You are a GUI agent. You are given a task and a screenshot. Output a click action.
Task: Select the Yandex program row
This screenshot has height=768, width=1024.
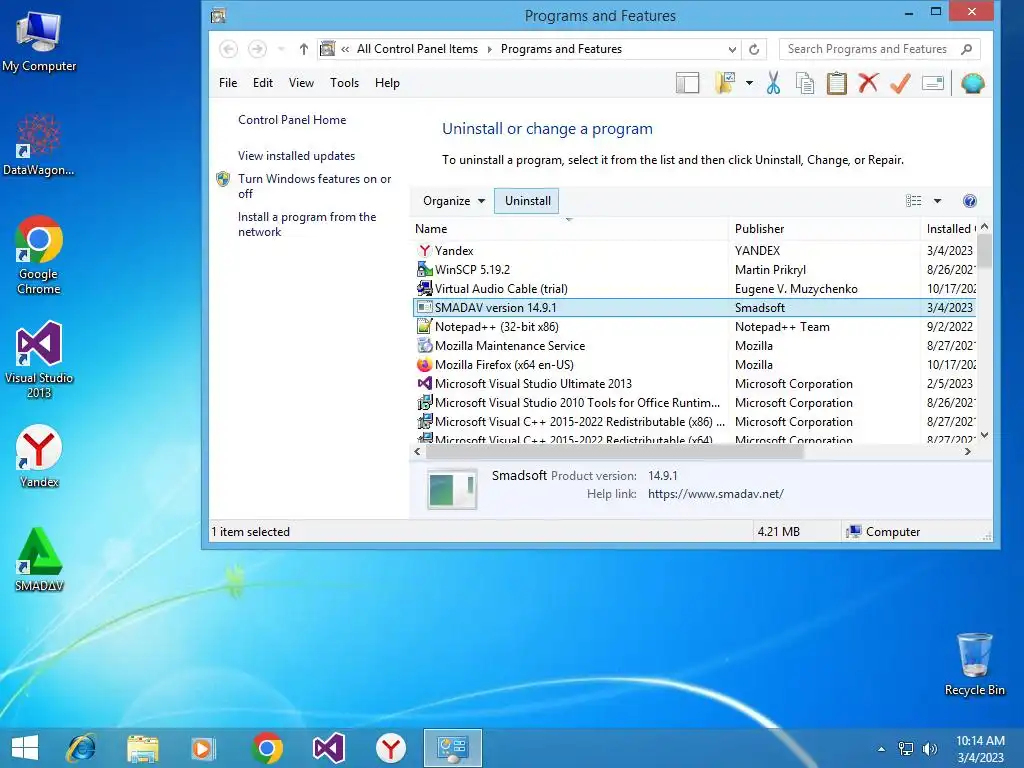tap(694, 251)
